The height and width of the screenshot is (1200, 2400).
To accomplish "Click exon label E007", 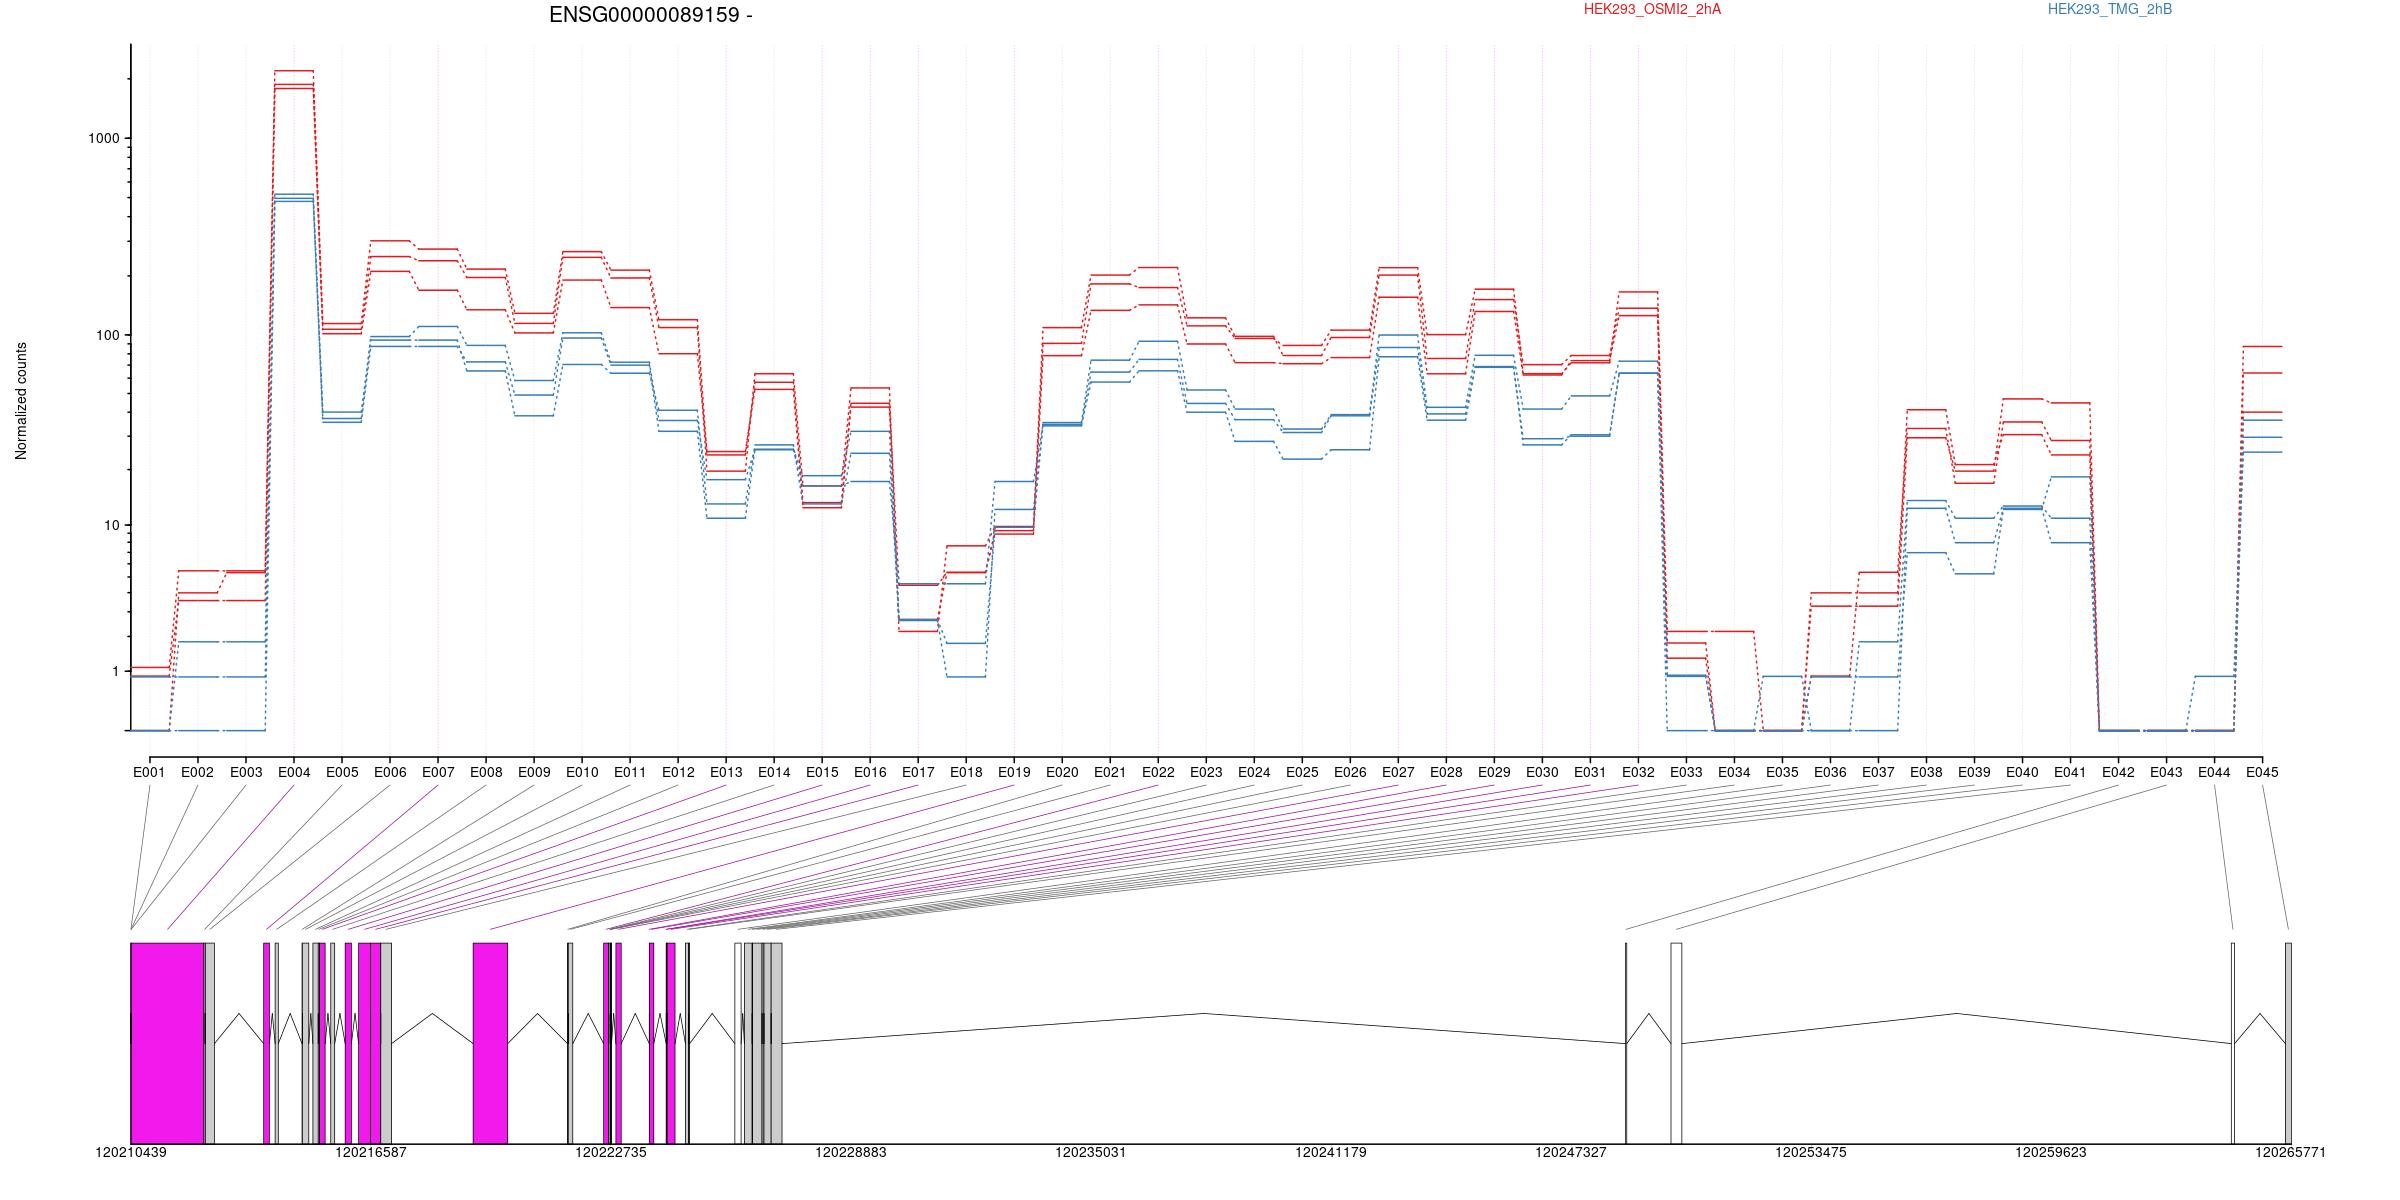I will [x=438, y=772].
